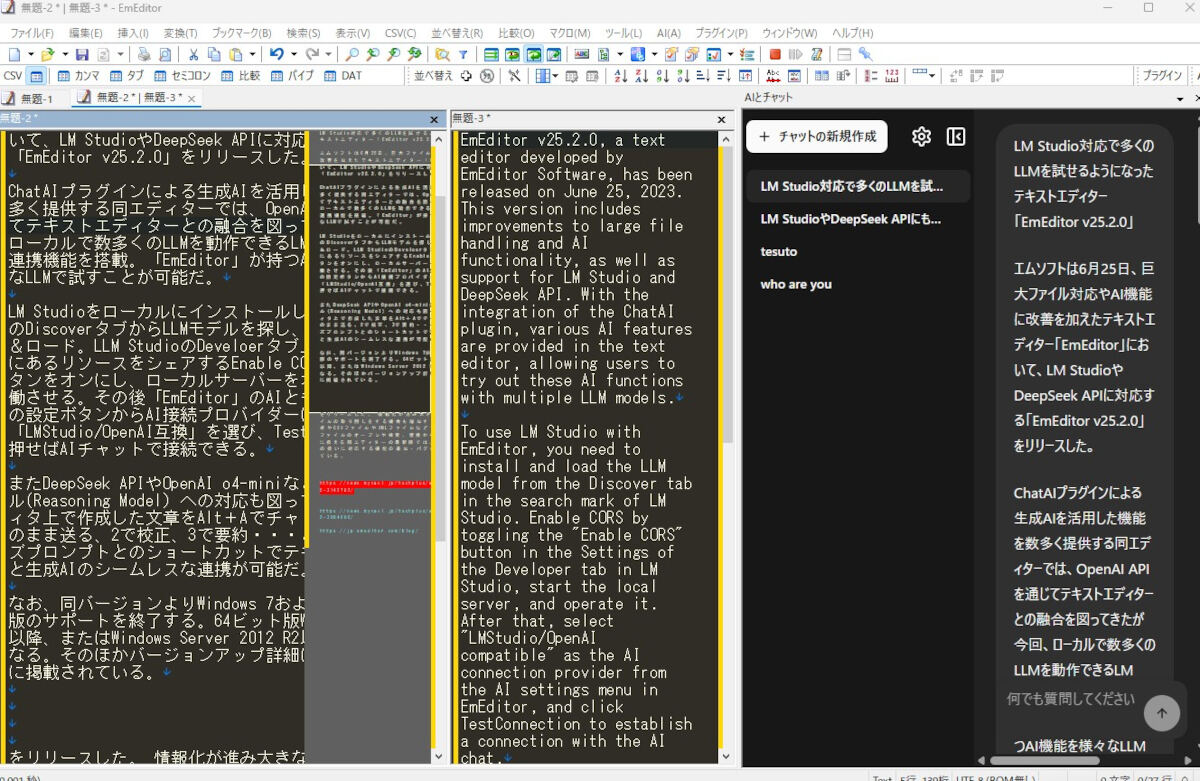The width and height of the screenshot is (1200, 781).
Task: Toggle the sort (並べ替え) toolbar label
Action: [433, 75]
